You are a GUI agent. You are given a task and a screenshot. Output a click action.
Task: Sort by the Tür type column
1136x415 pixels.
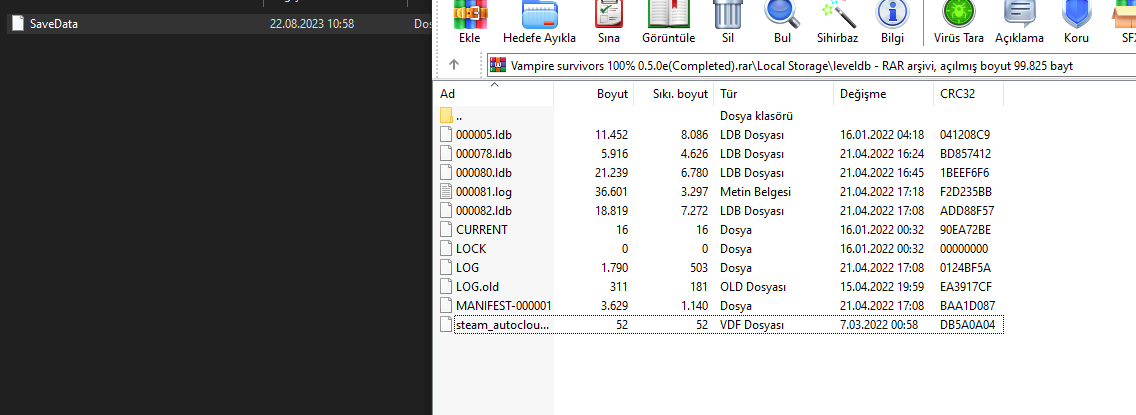click(x=774, y=94)
